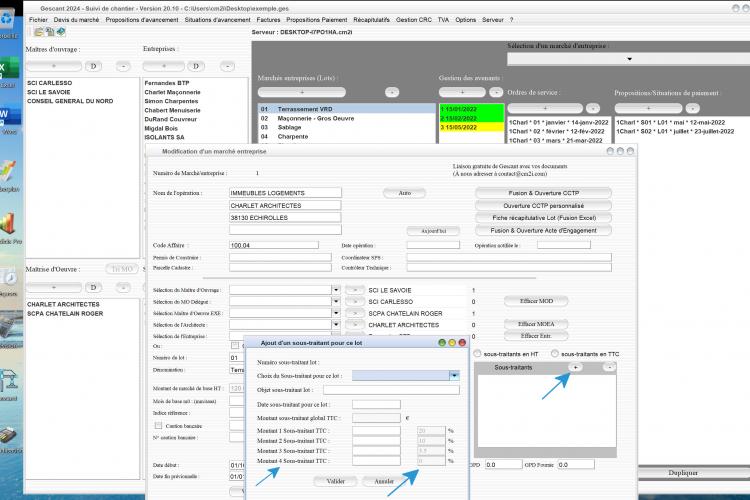Screen dimensions: 750x500
Task: Click the documents copy icon in the toolbar
Action: pos(50,32)
